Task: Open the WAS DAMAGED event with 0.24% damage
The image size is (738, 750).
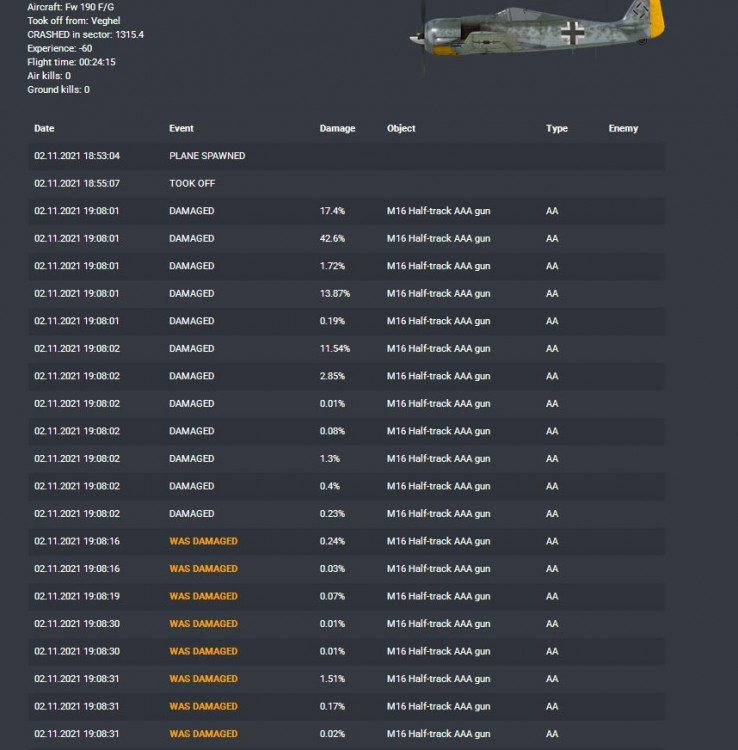Action: click(203, 541)
